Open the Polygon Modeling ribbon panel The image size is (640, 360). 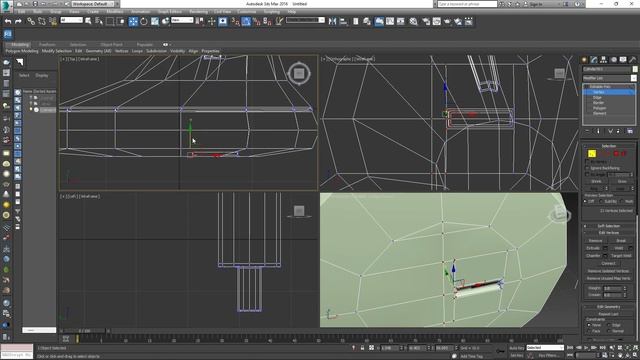pyautogui.click(x=22, y=51)
